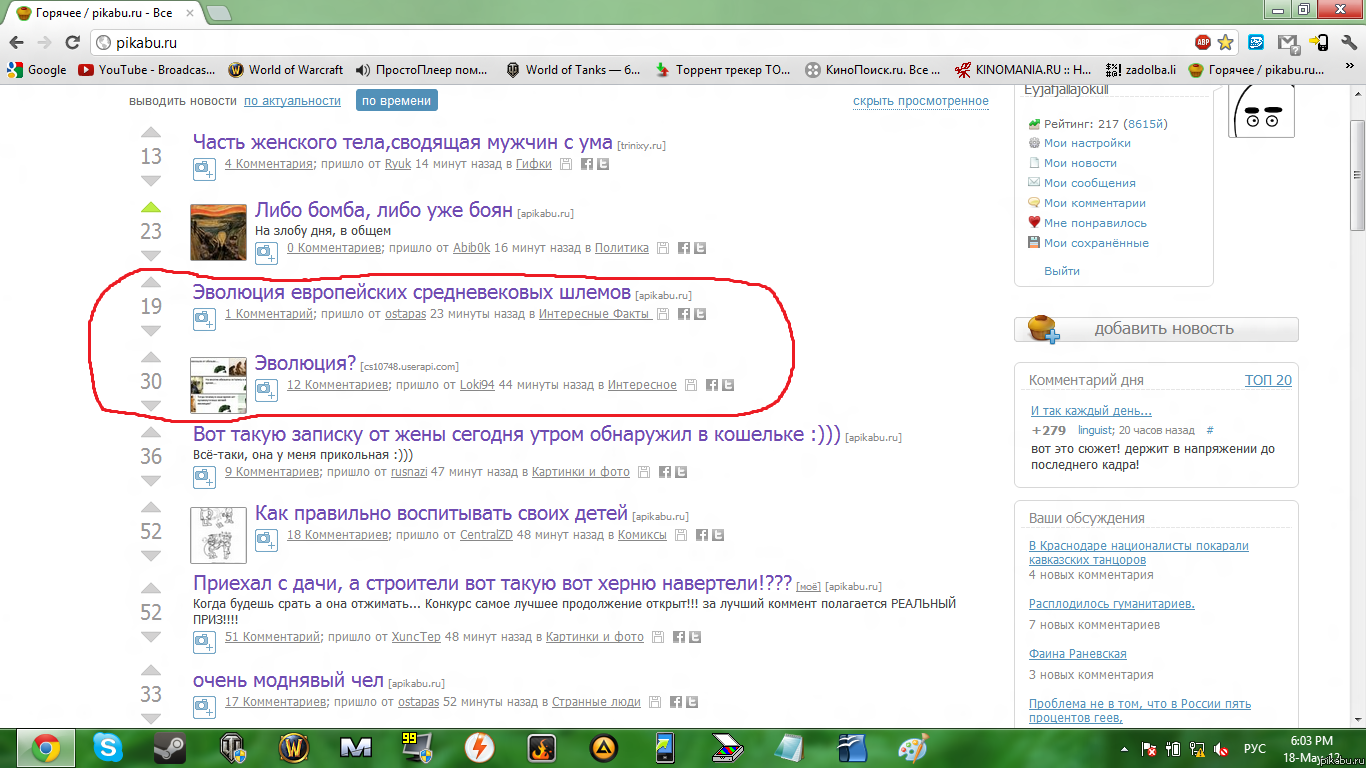
Task: Bookmark this page with the star icon
Action: click(x=1225, y=43)
